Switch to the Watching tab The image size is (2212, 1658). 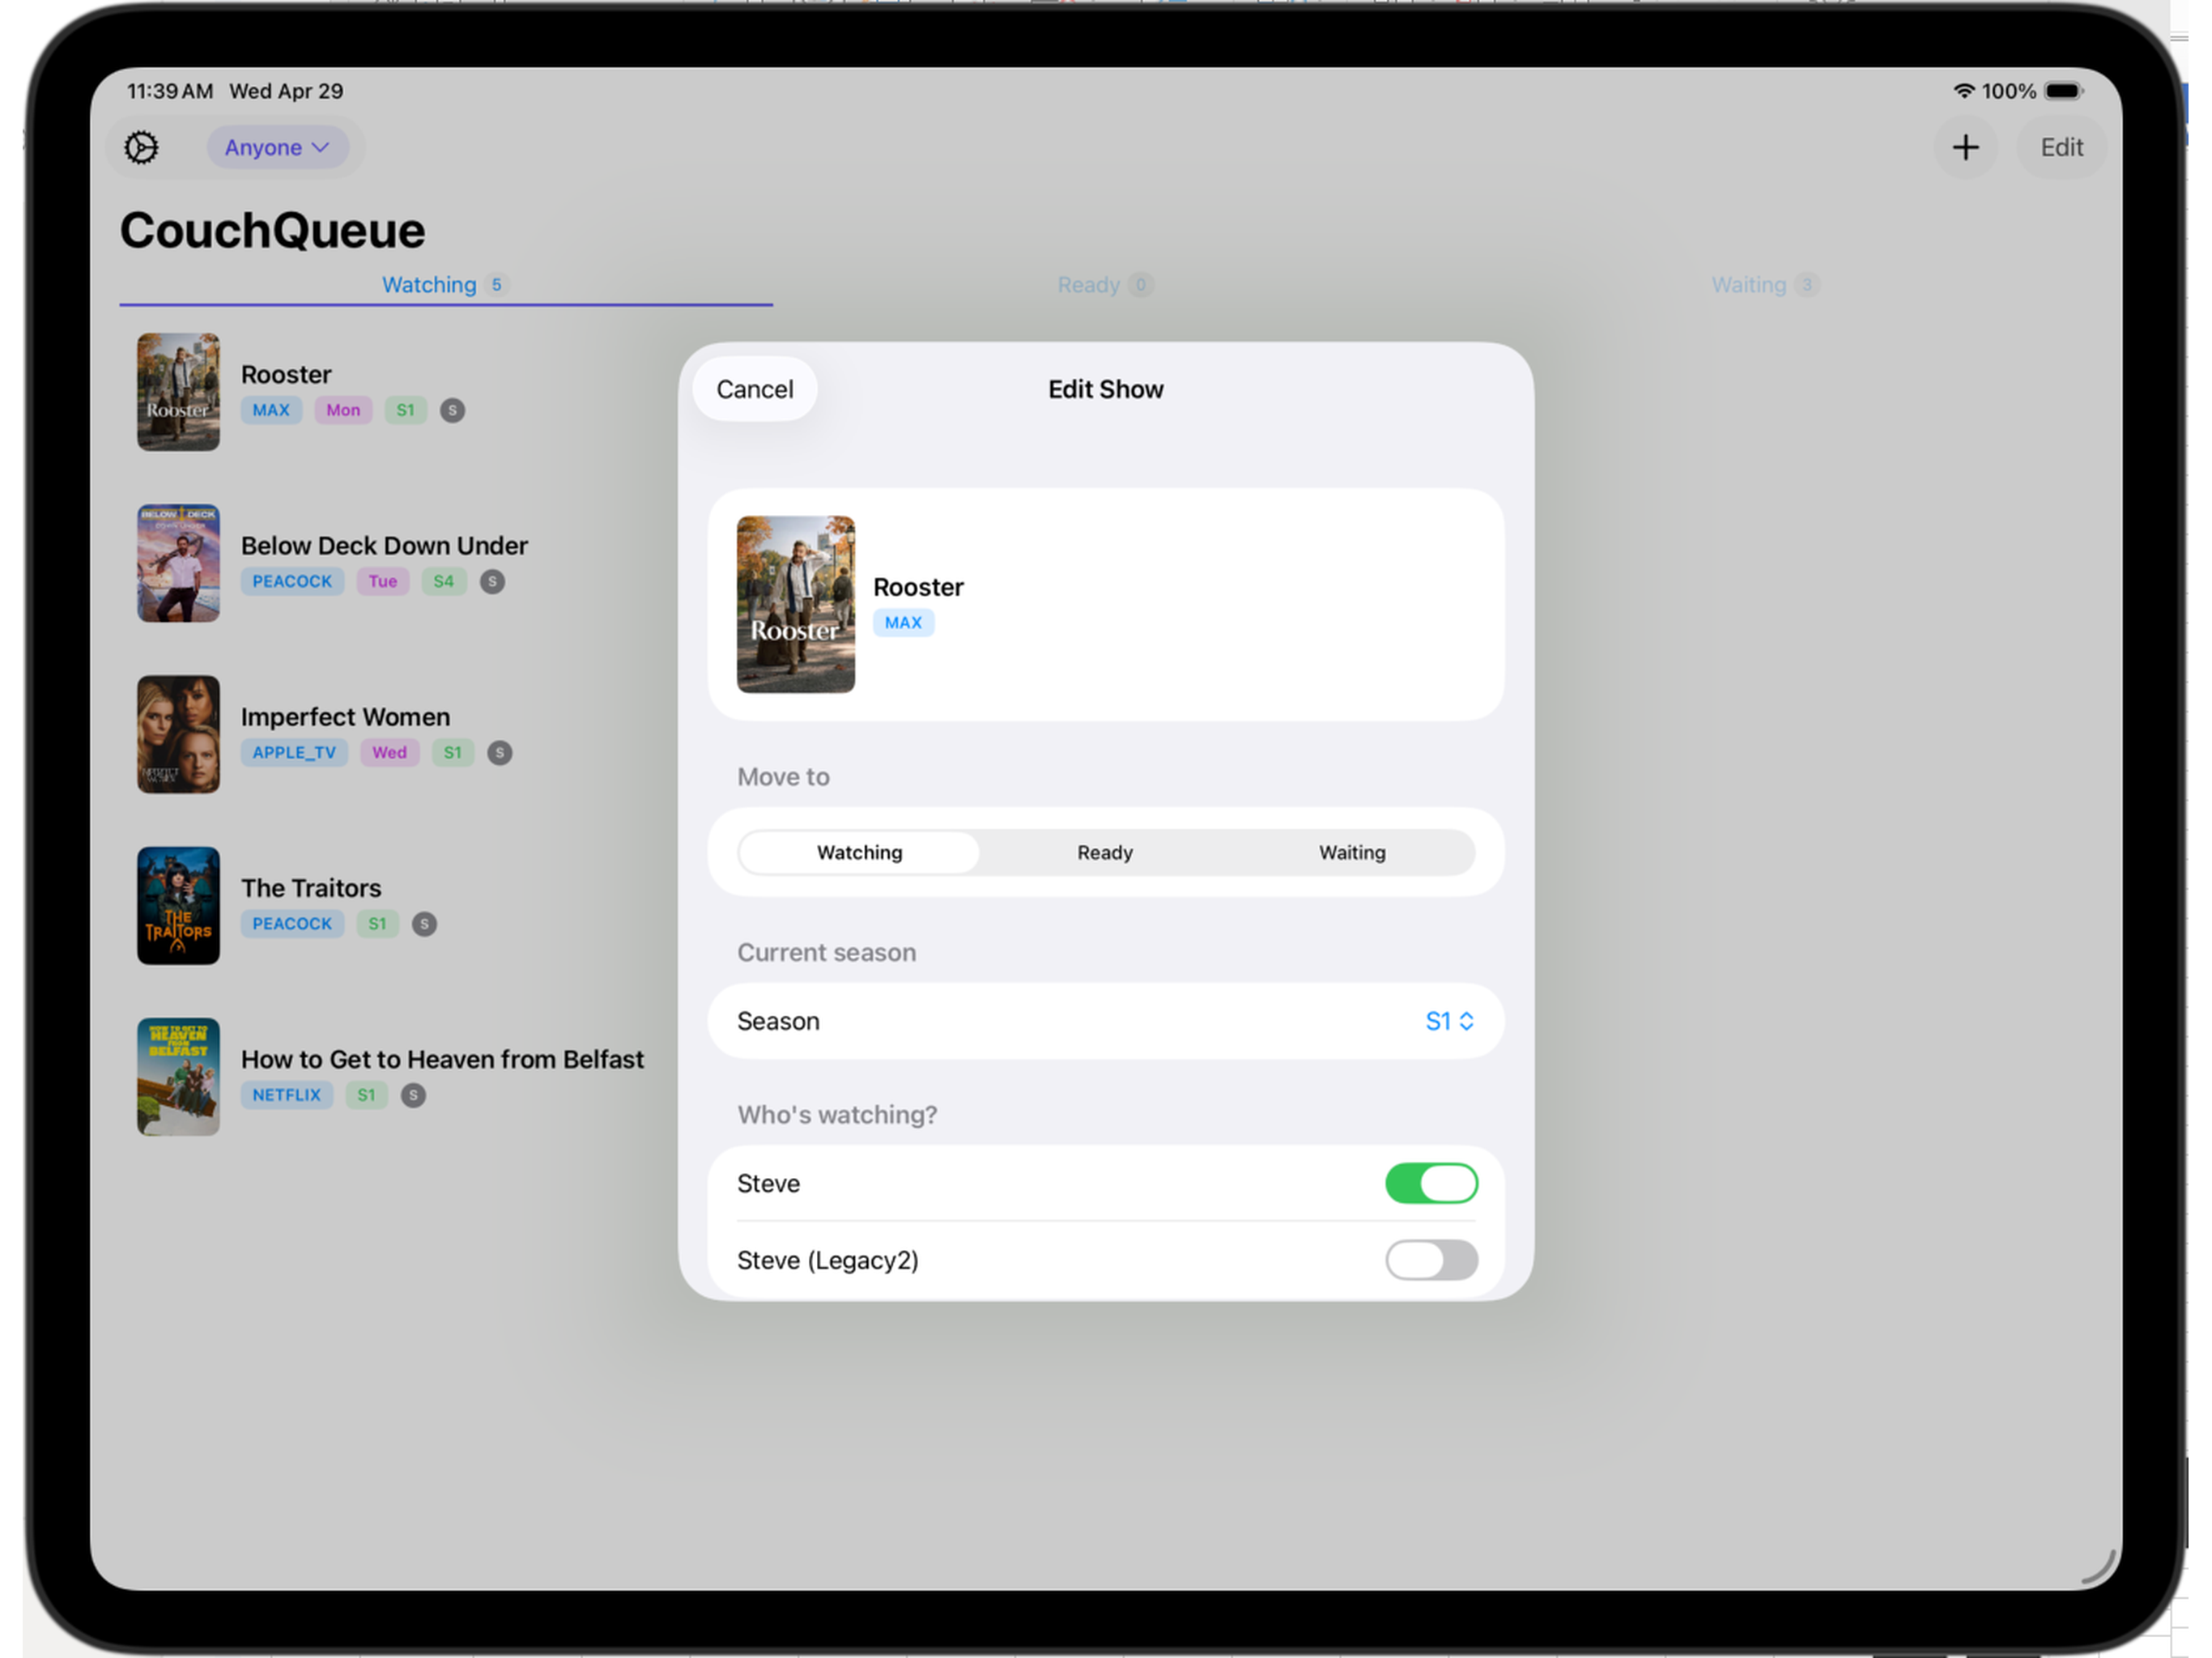pyautogui.click(x=445, y=285)
